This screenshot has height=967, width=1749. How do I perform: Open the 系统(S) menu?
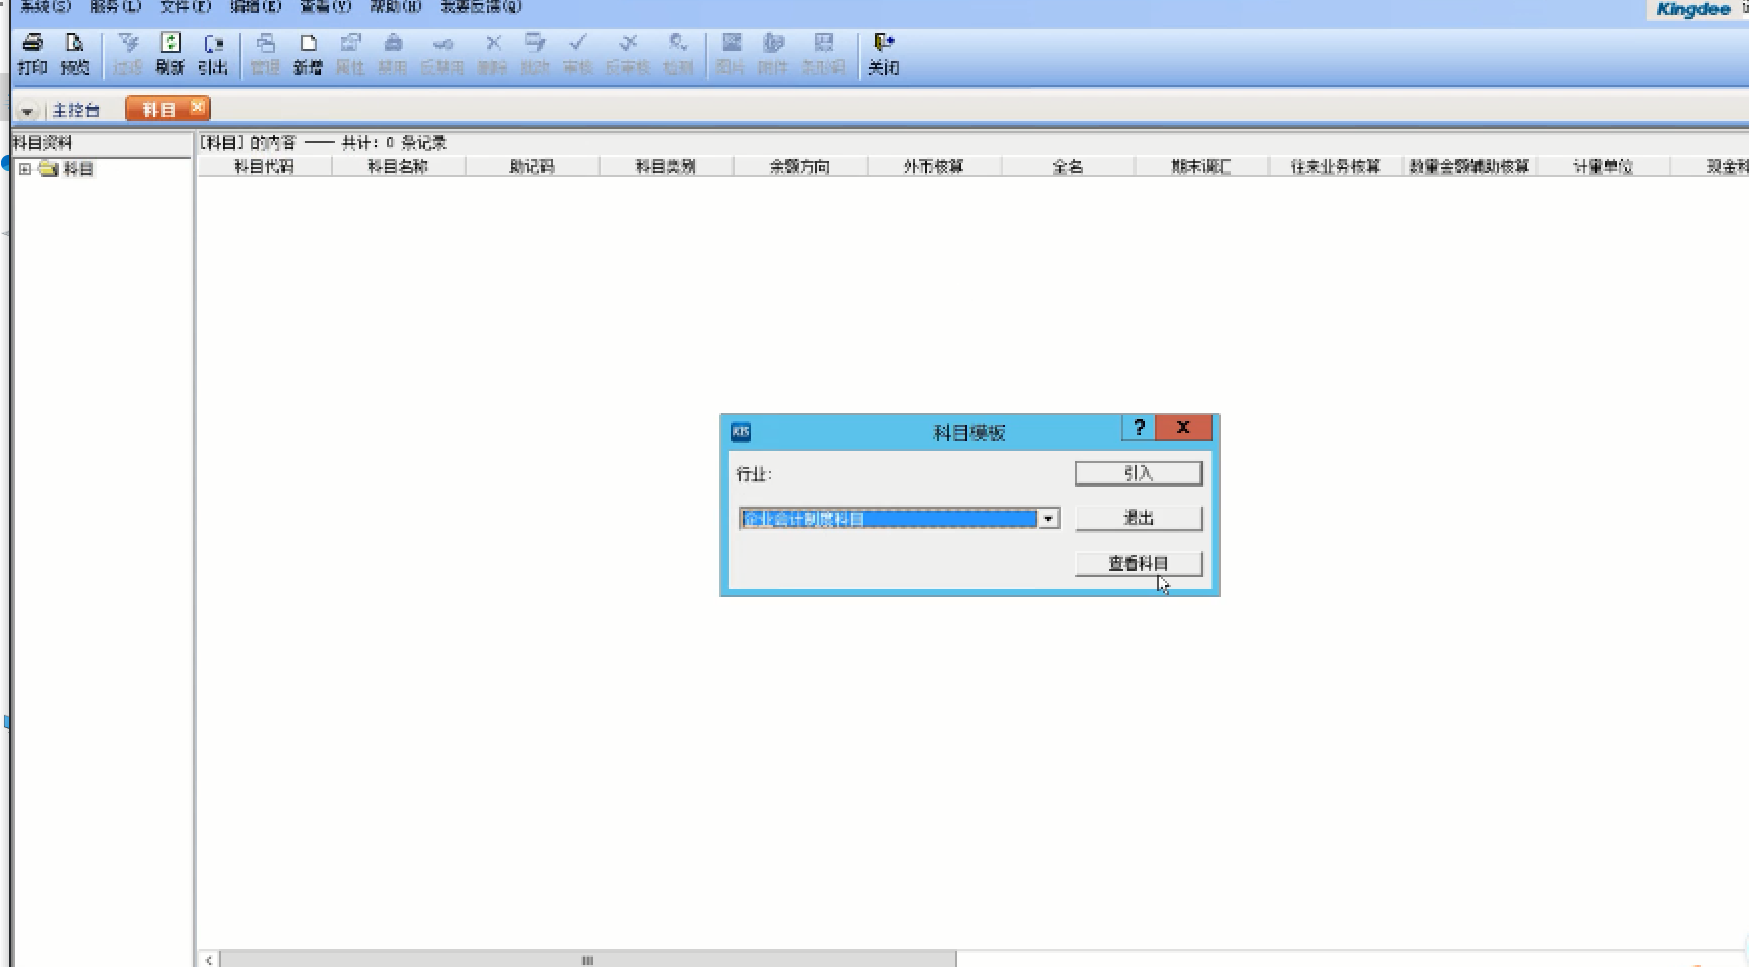tap(45, 7)
